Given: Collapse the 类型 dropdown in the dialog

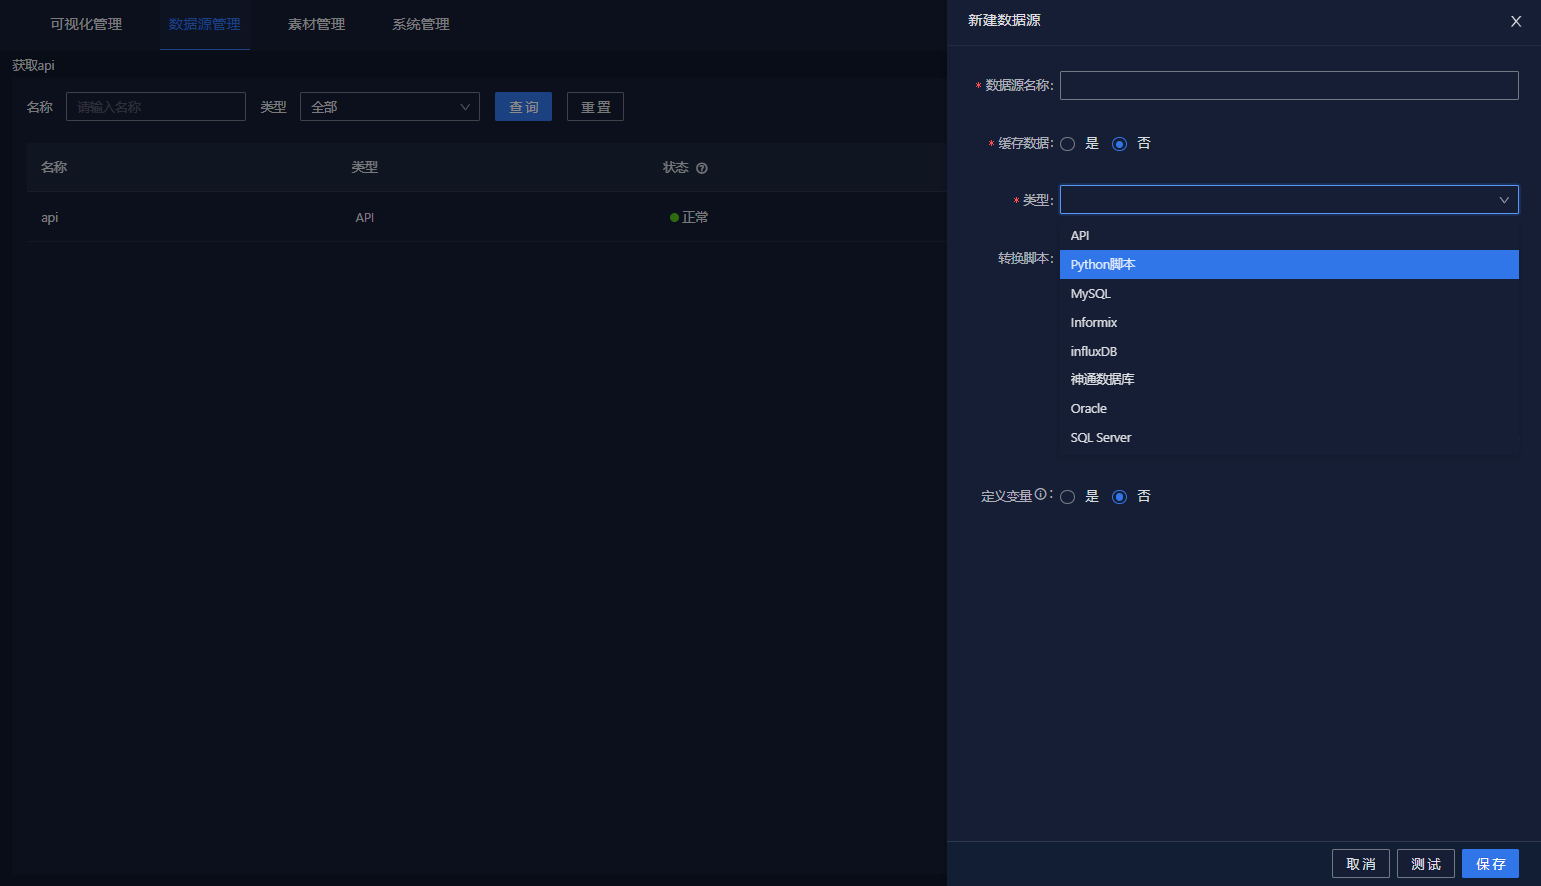Looking at the screenshot, I should click(x=1503, y=199).
